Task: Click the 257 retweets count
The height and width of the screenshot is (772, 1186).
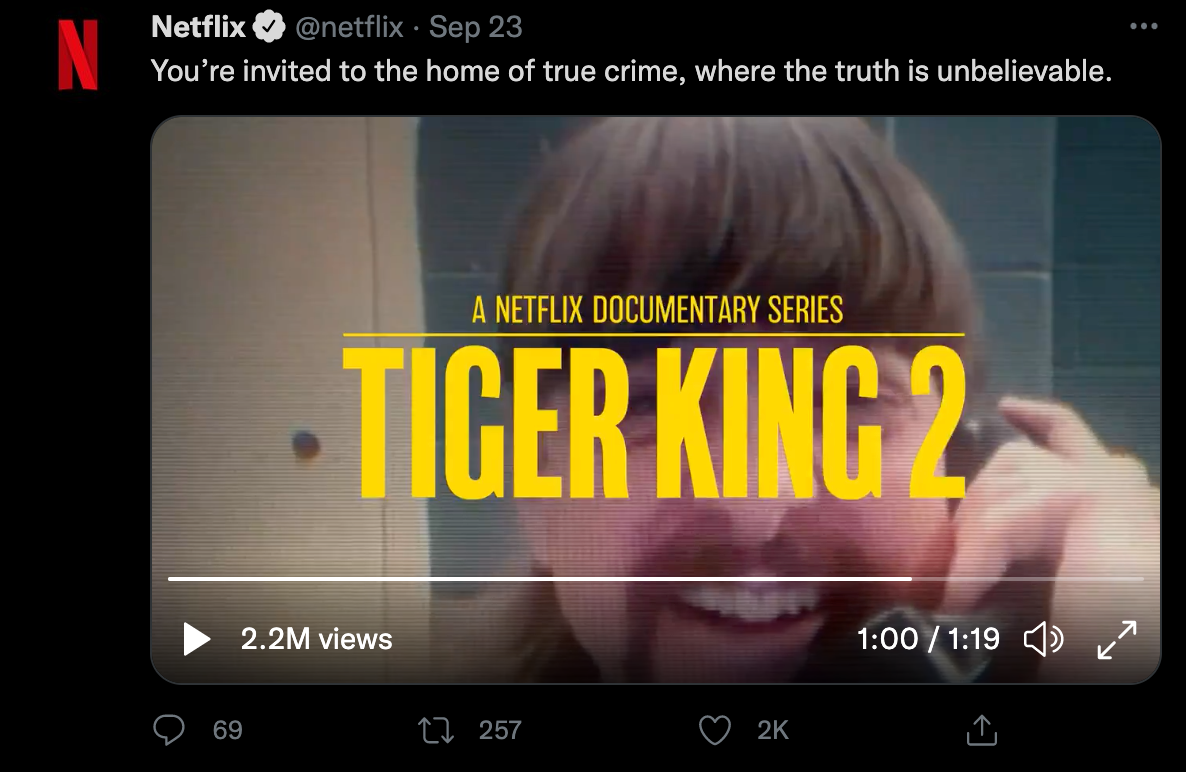Action: [x=500, y=730]
